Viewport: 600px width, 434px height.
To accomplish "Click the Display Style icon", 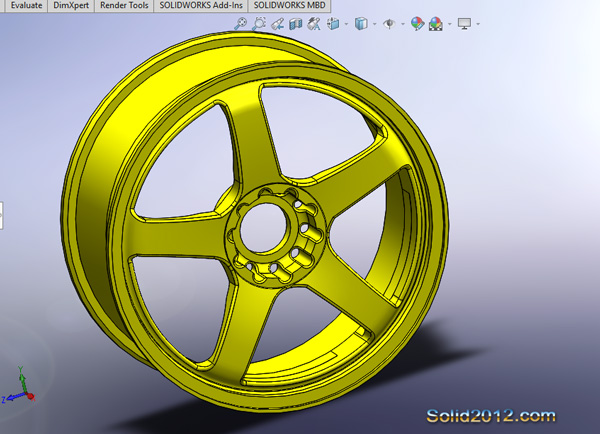I will pyautogui.click(x=361, y=24).
